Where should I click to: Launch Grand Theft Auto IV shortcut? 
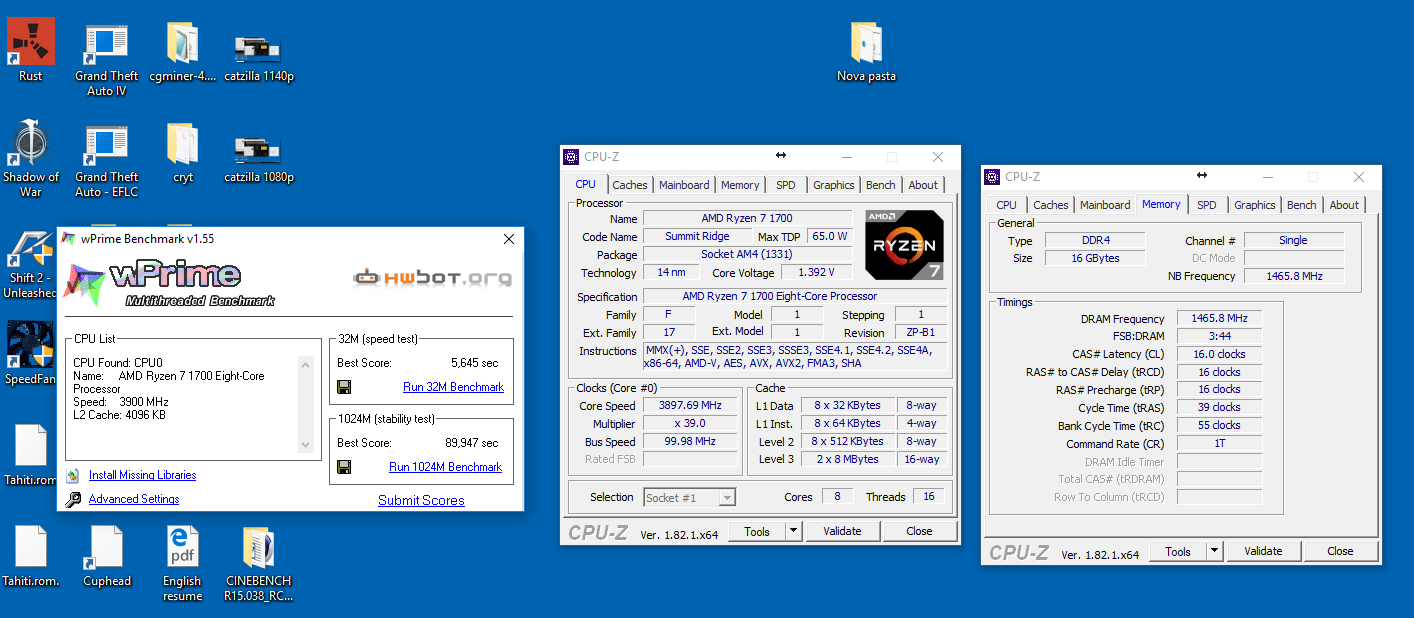coord(106,60)
